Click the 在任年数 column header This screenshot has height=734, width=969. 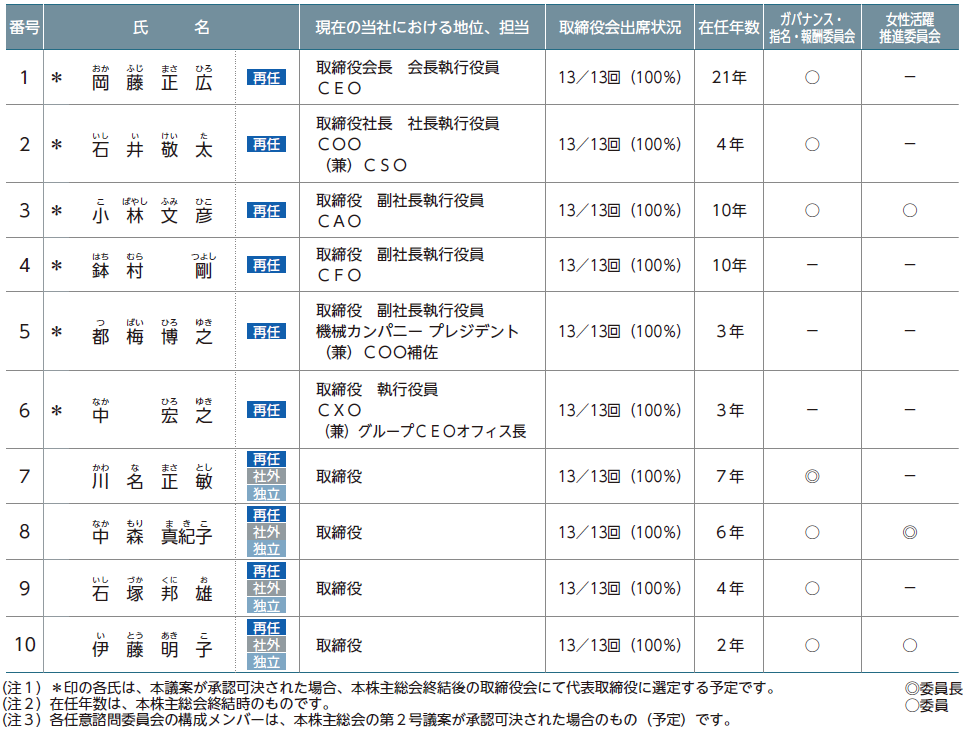pos(729,27)
